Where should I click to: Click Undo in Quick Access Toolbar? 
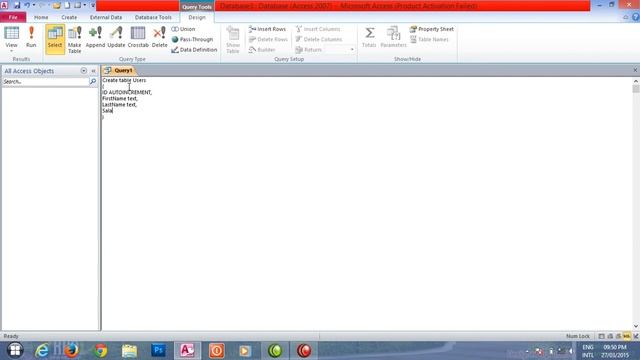27,5
